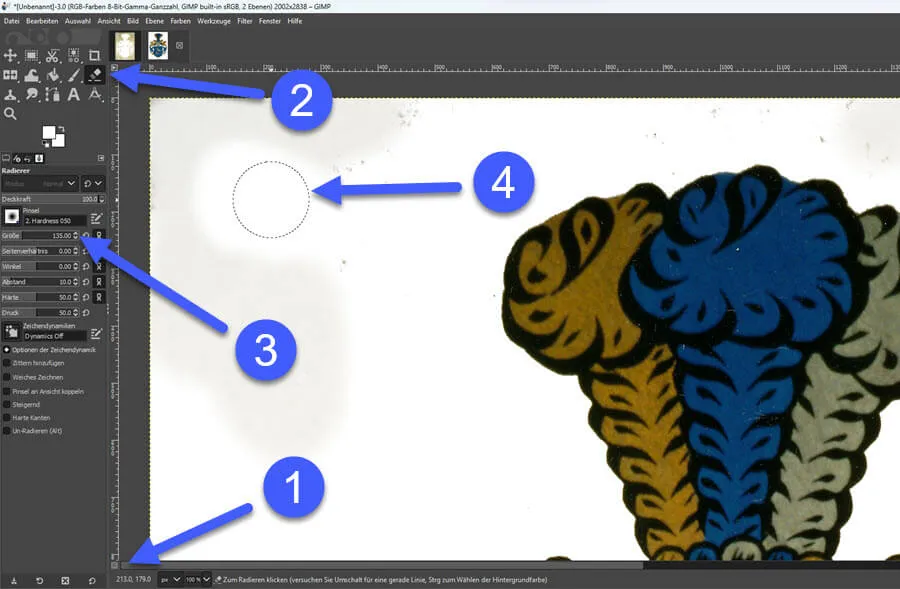Select the Text tool
This screenshot has width=900, height=589.
(x=74, y=95)
